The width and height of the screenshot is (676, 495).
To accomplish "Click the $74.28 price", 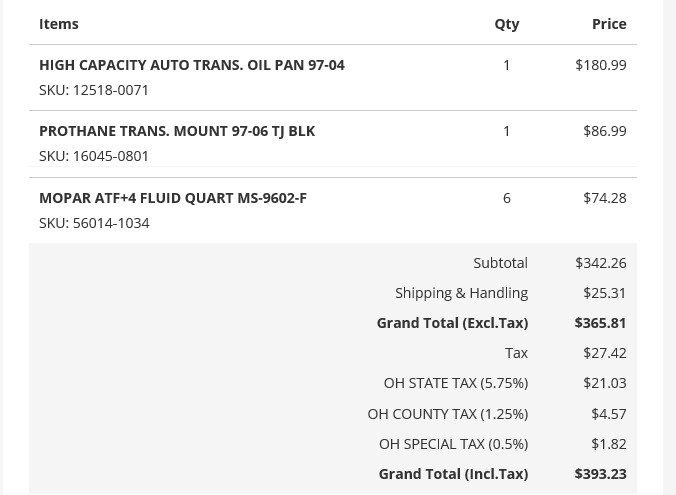I will pyautogui.click(x=604, y=198).
